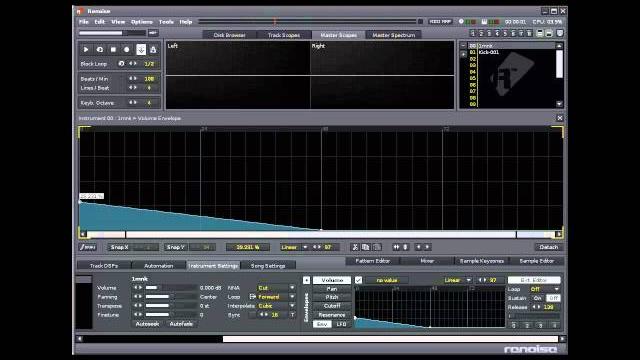Switch to the Master Spectrum tab
This screenshot has width=640, height=360.
(x=393, y=35)
